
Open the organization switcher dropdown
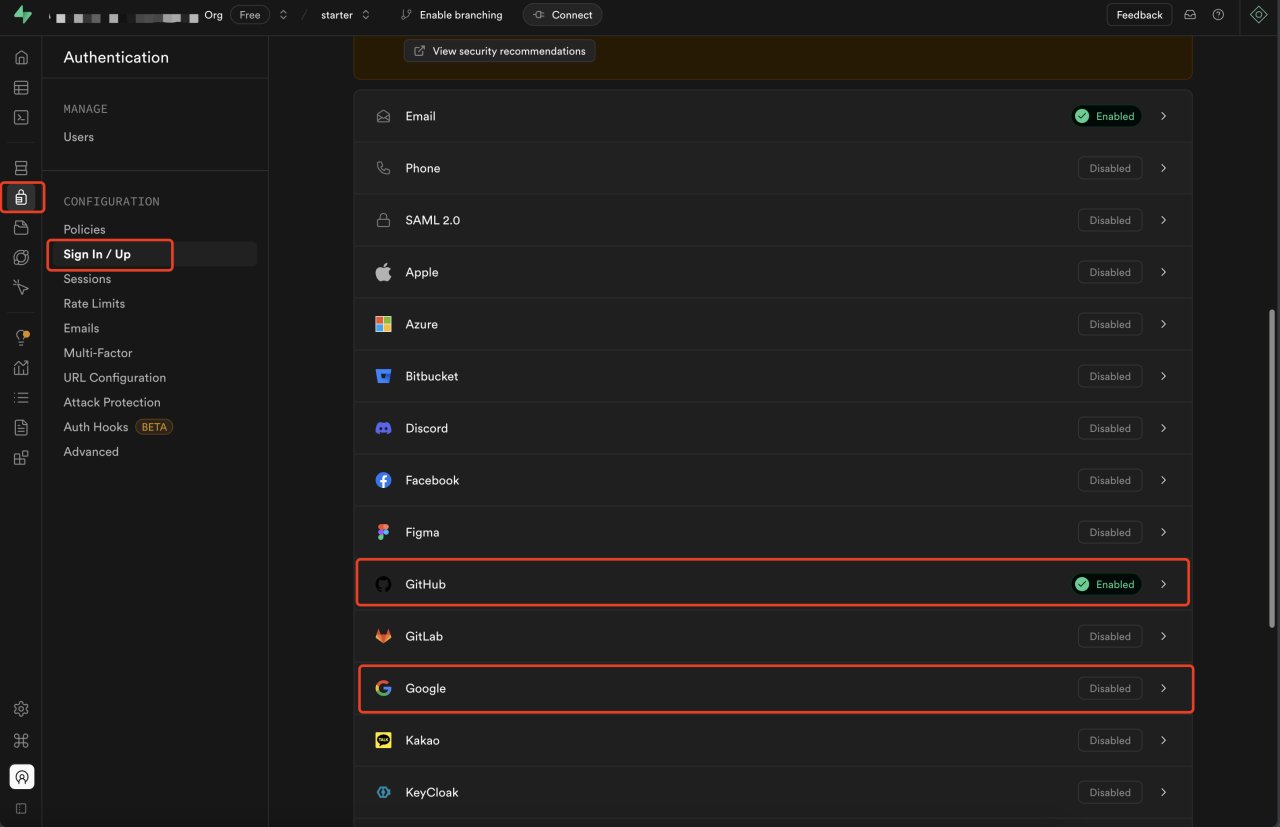(283, 15)
